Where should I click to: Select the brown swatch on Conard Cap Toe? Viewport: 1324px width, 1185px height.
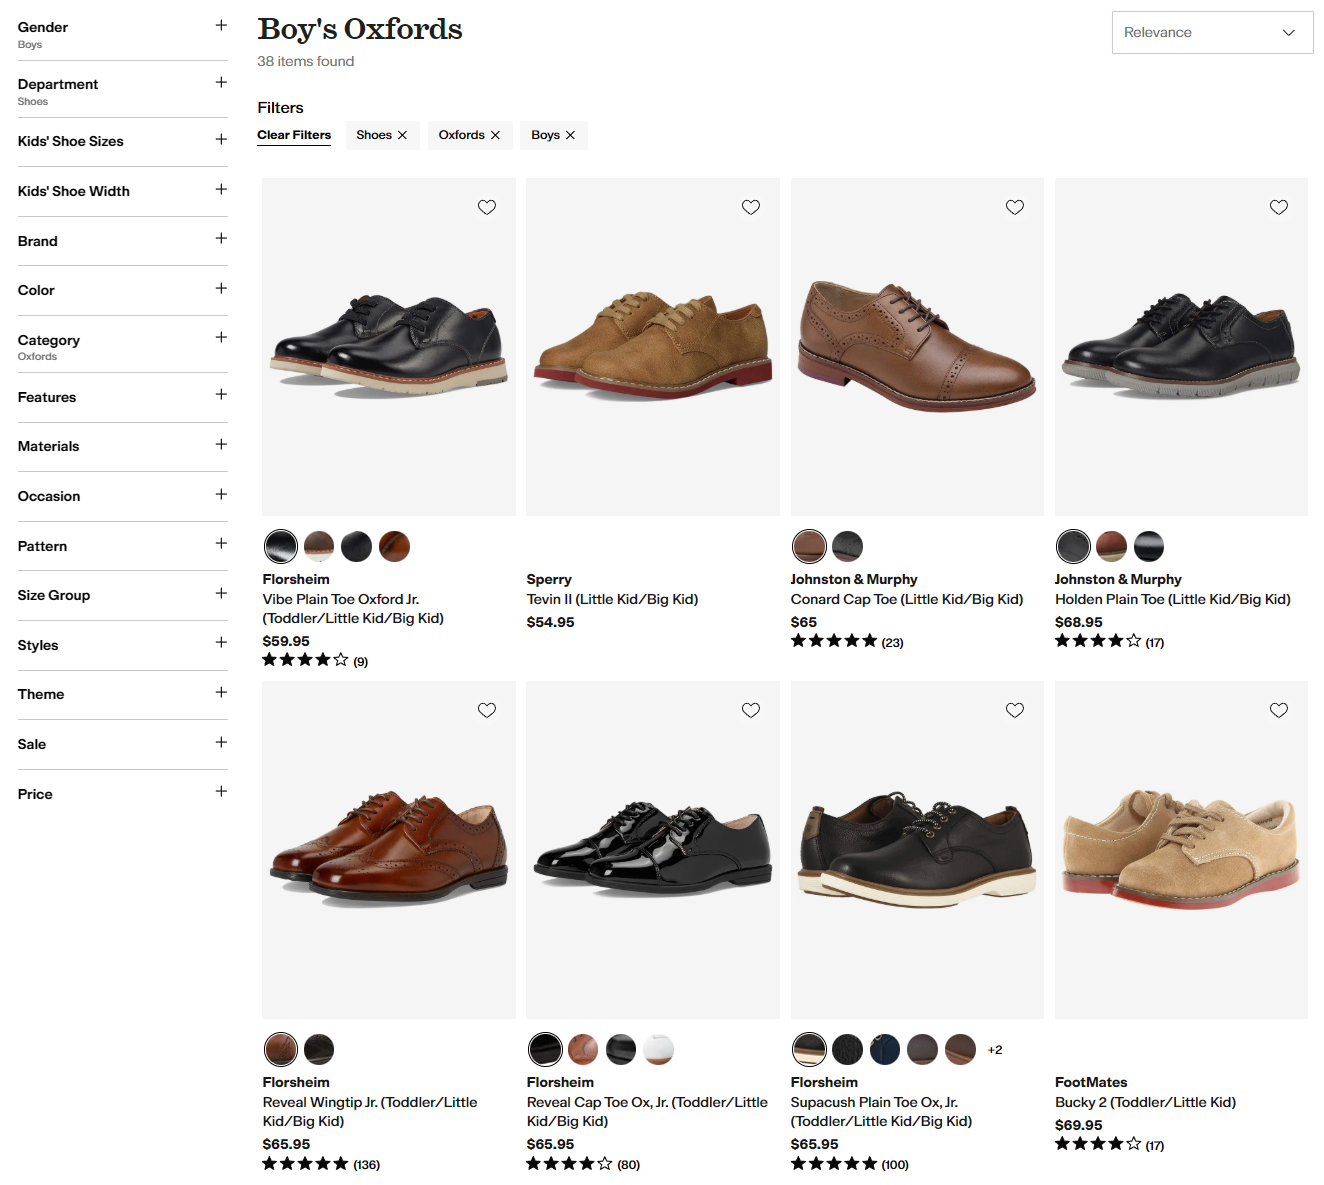809,546
